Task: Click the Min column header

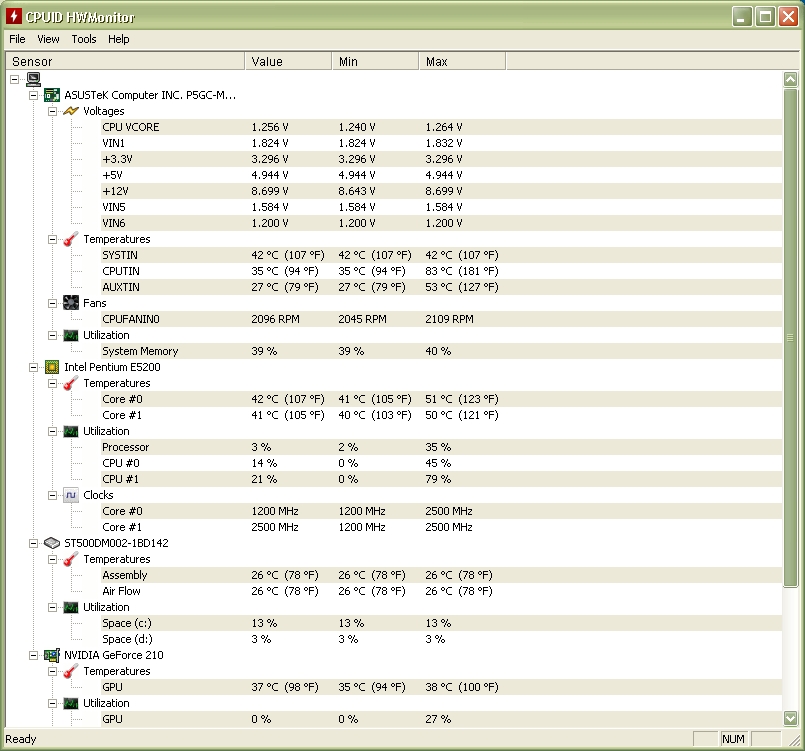Action: tap(375, 62)
